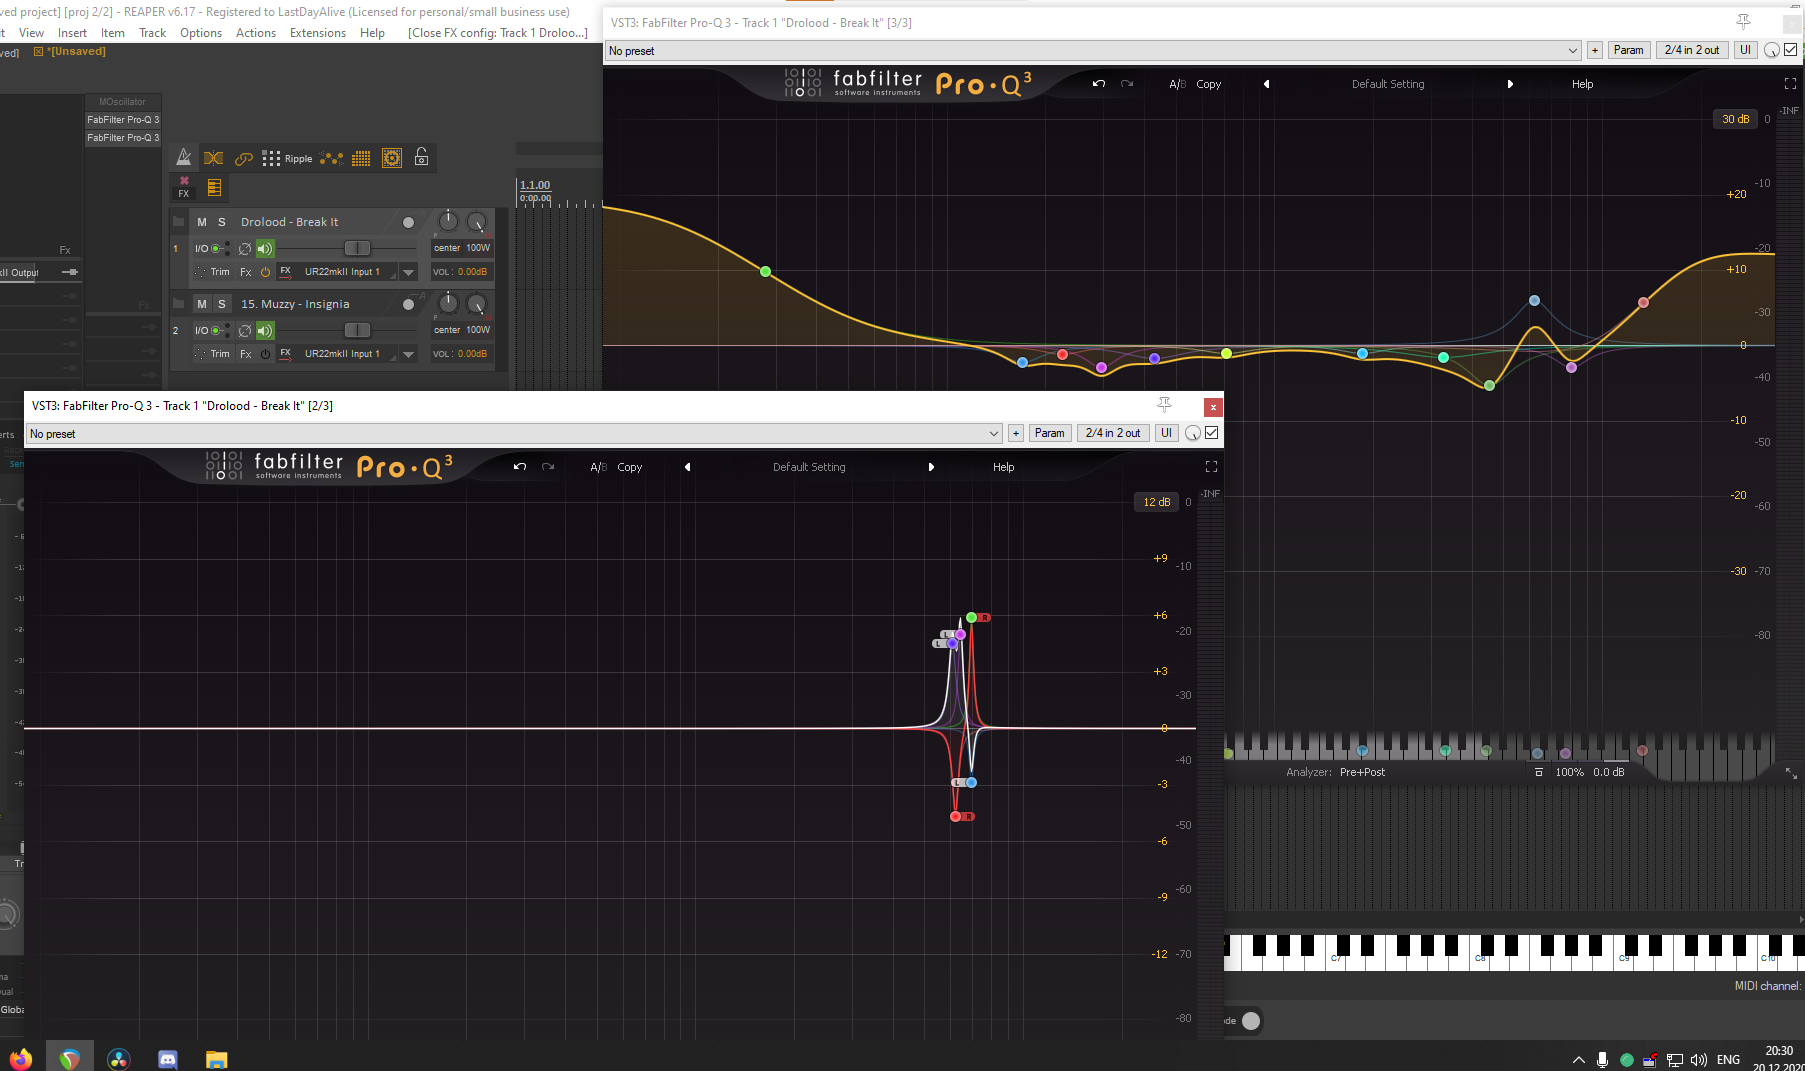Viewport: 1805px width, 1071px height.
Task: Mute the Drolood - Break It track
Action: click(x=202, y=222)
